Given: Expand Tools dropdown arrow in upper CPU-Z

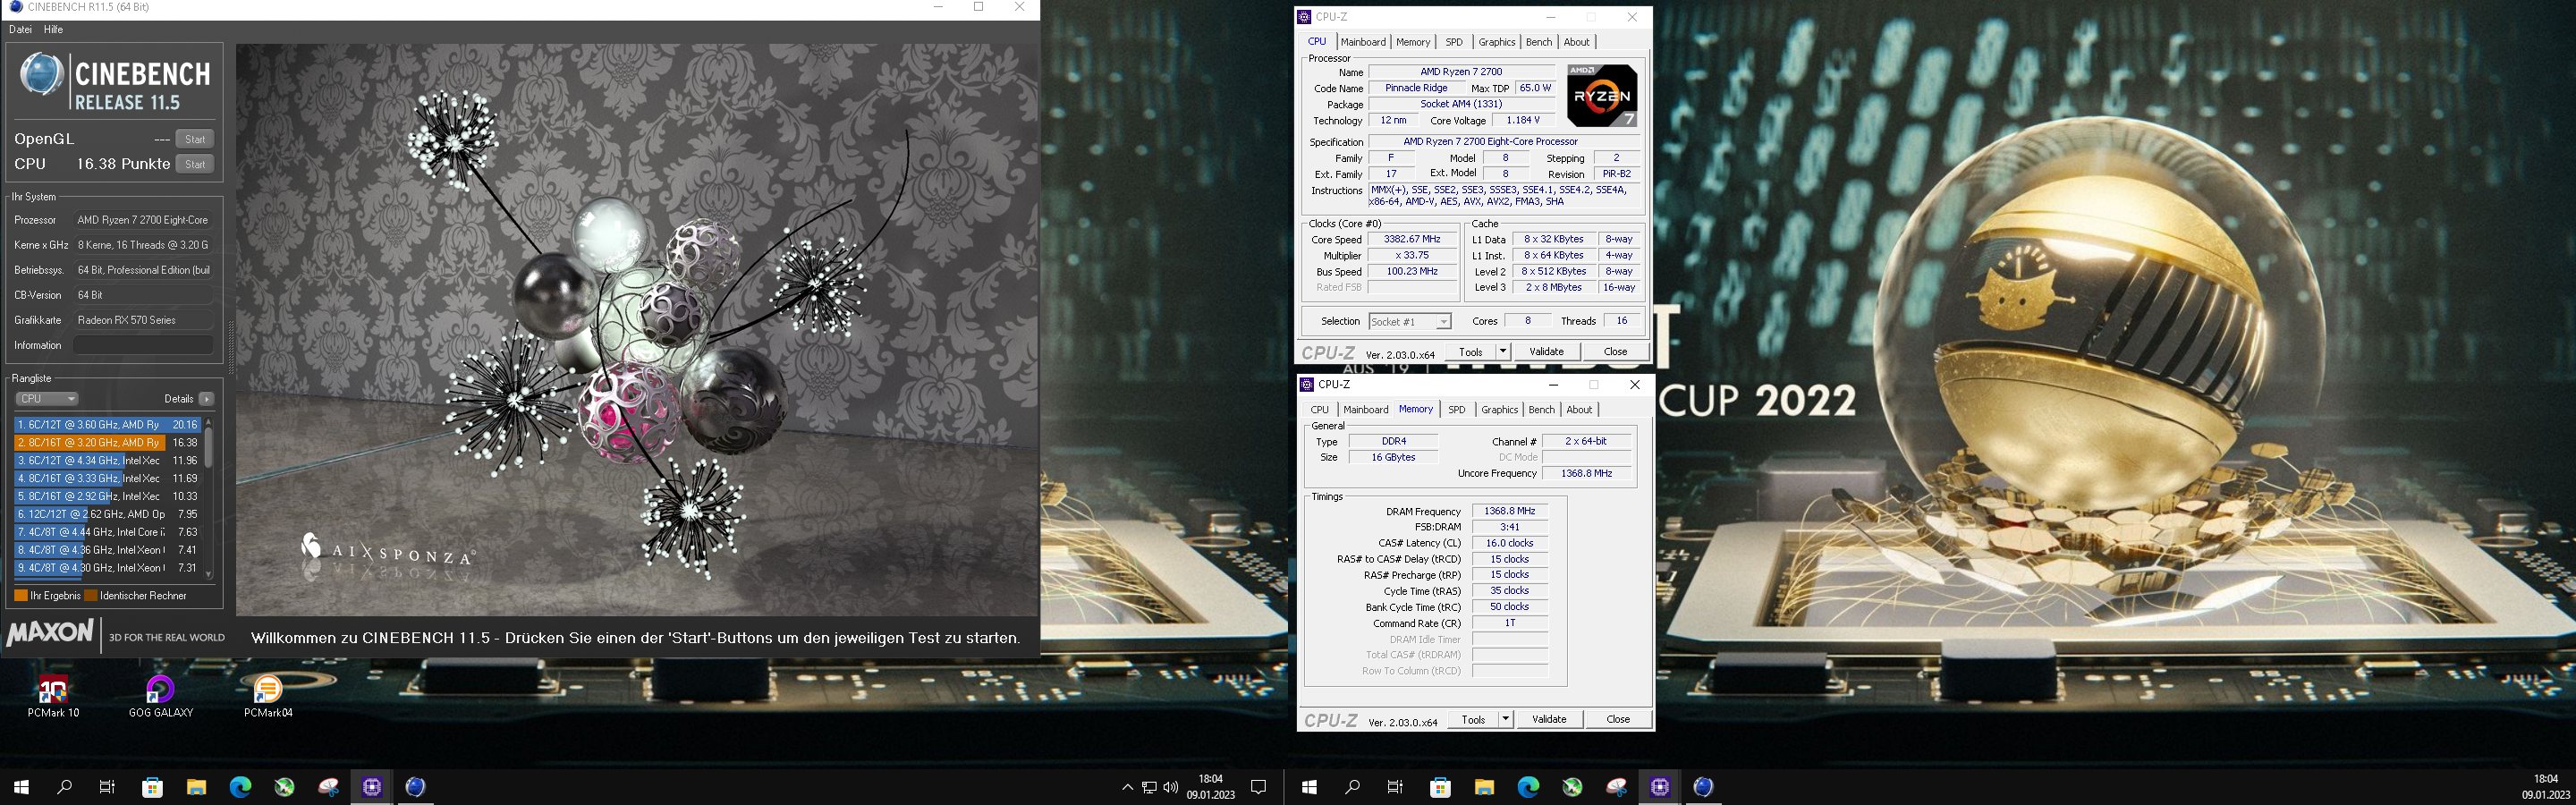Looking at the screenshot, I should click(x=1503, y=352).
